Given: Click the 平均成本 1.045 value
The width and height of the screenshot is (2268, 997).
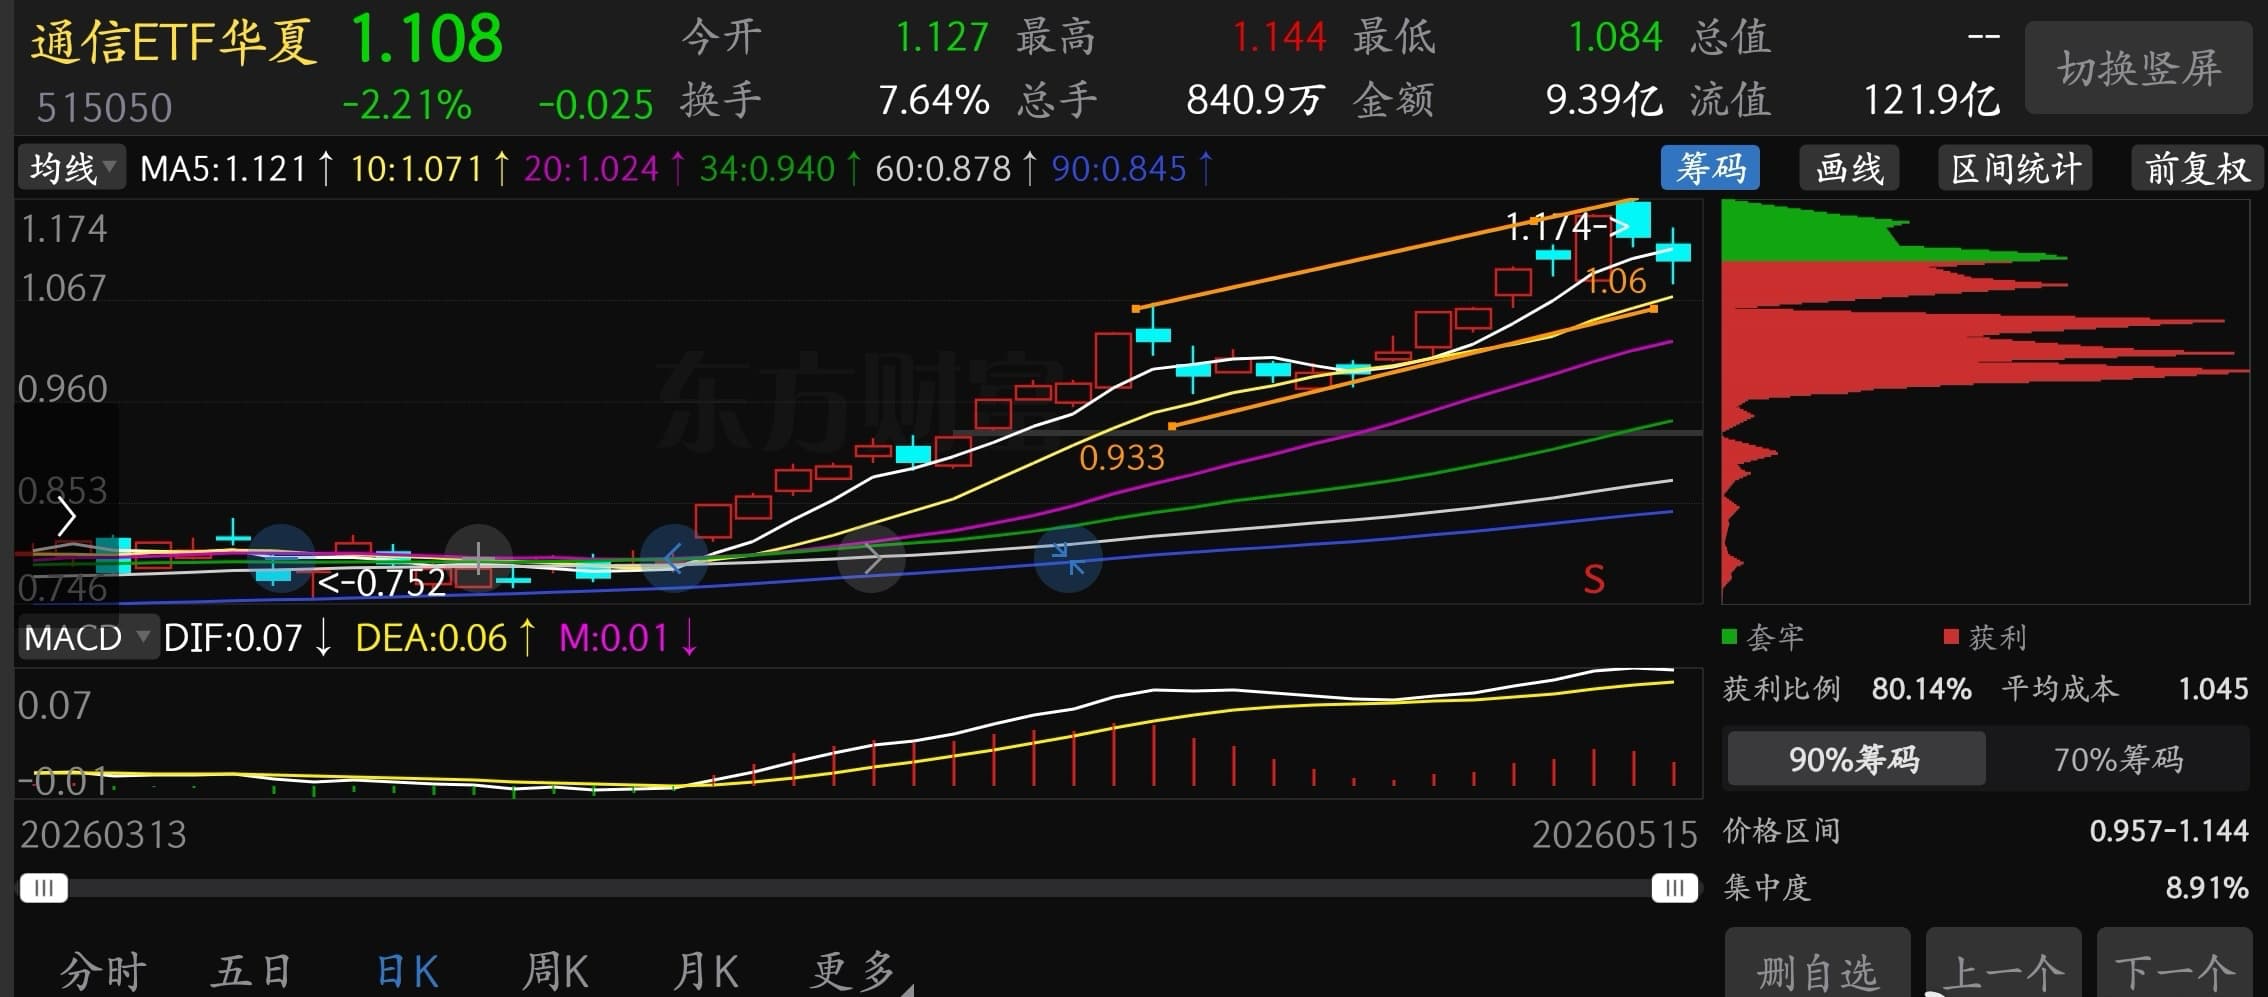Looking at the screenshot, I should pos(2213,688).
